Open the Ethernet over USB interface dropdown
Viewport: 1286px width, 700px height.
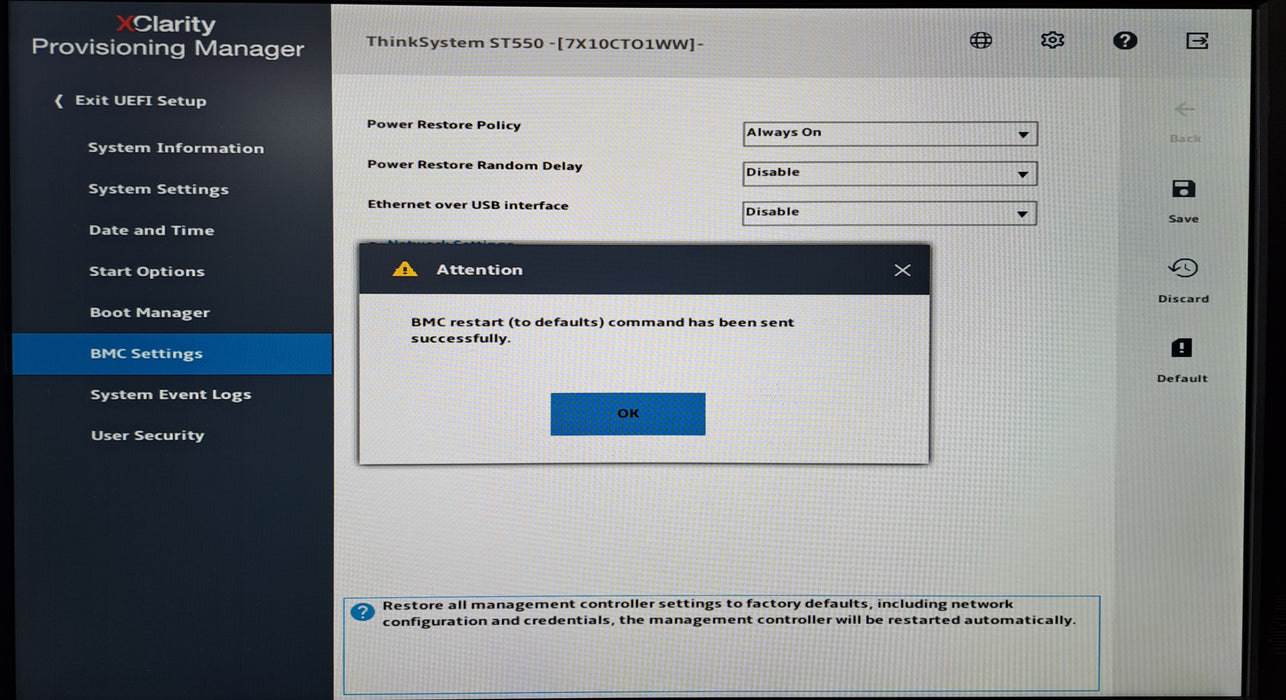point(890,212)
